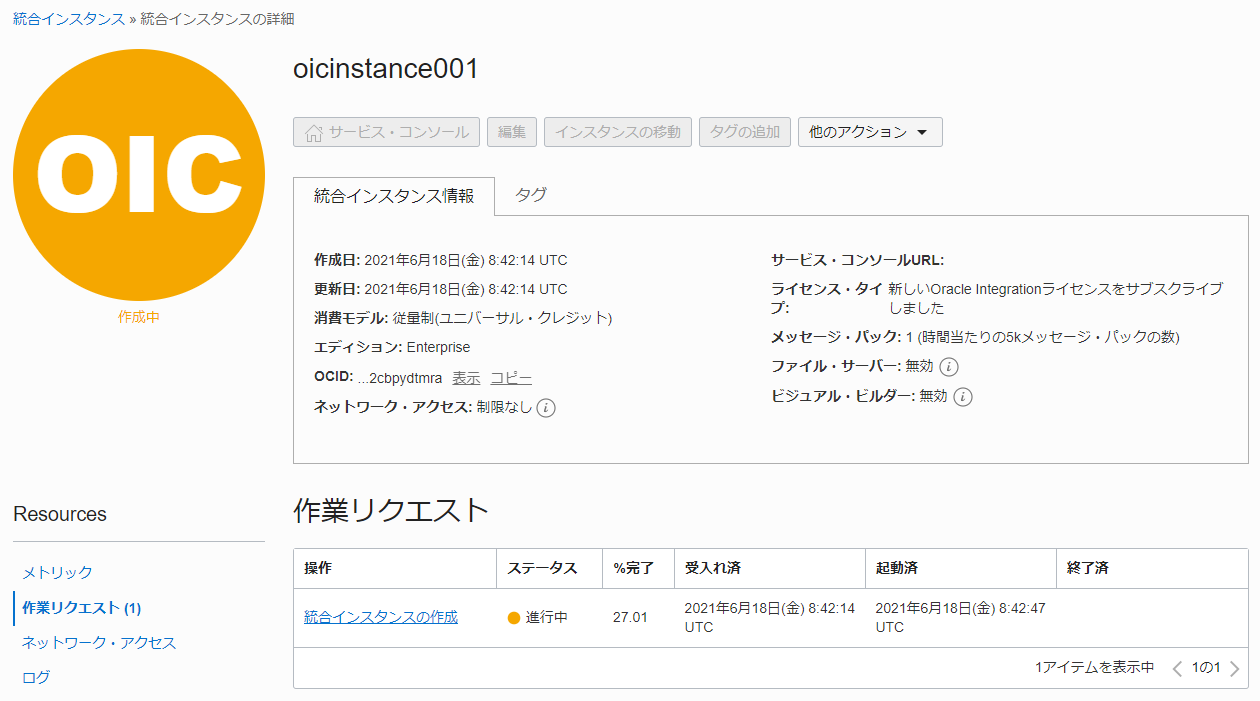
Task: Click info icon next to ファイル・サーバー
Action: pos(949,367)
